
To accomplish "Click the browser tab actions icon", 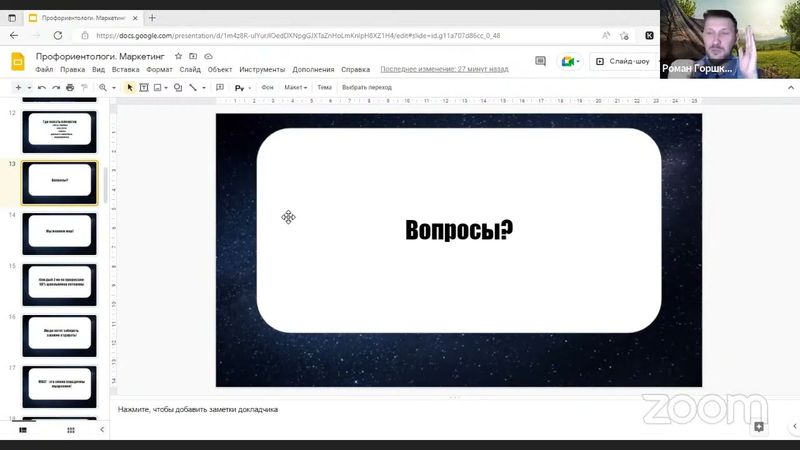I will [x=12, y=18].
